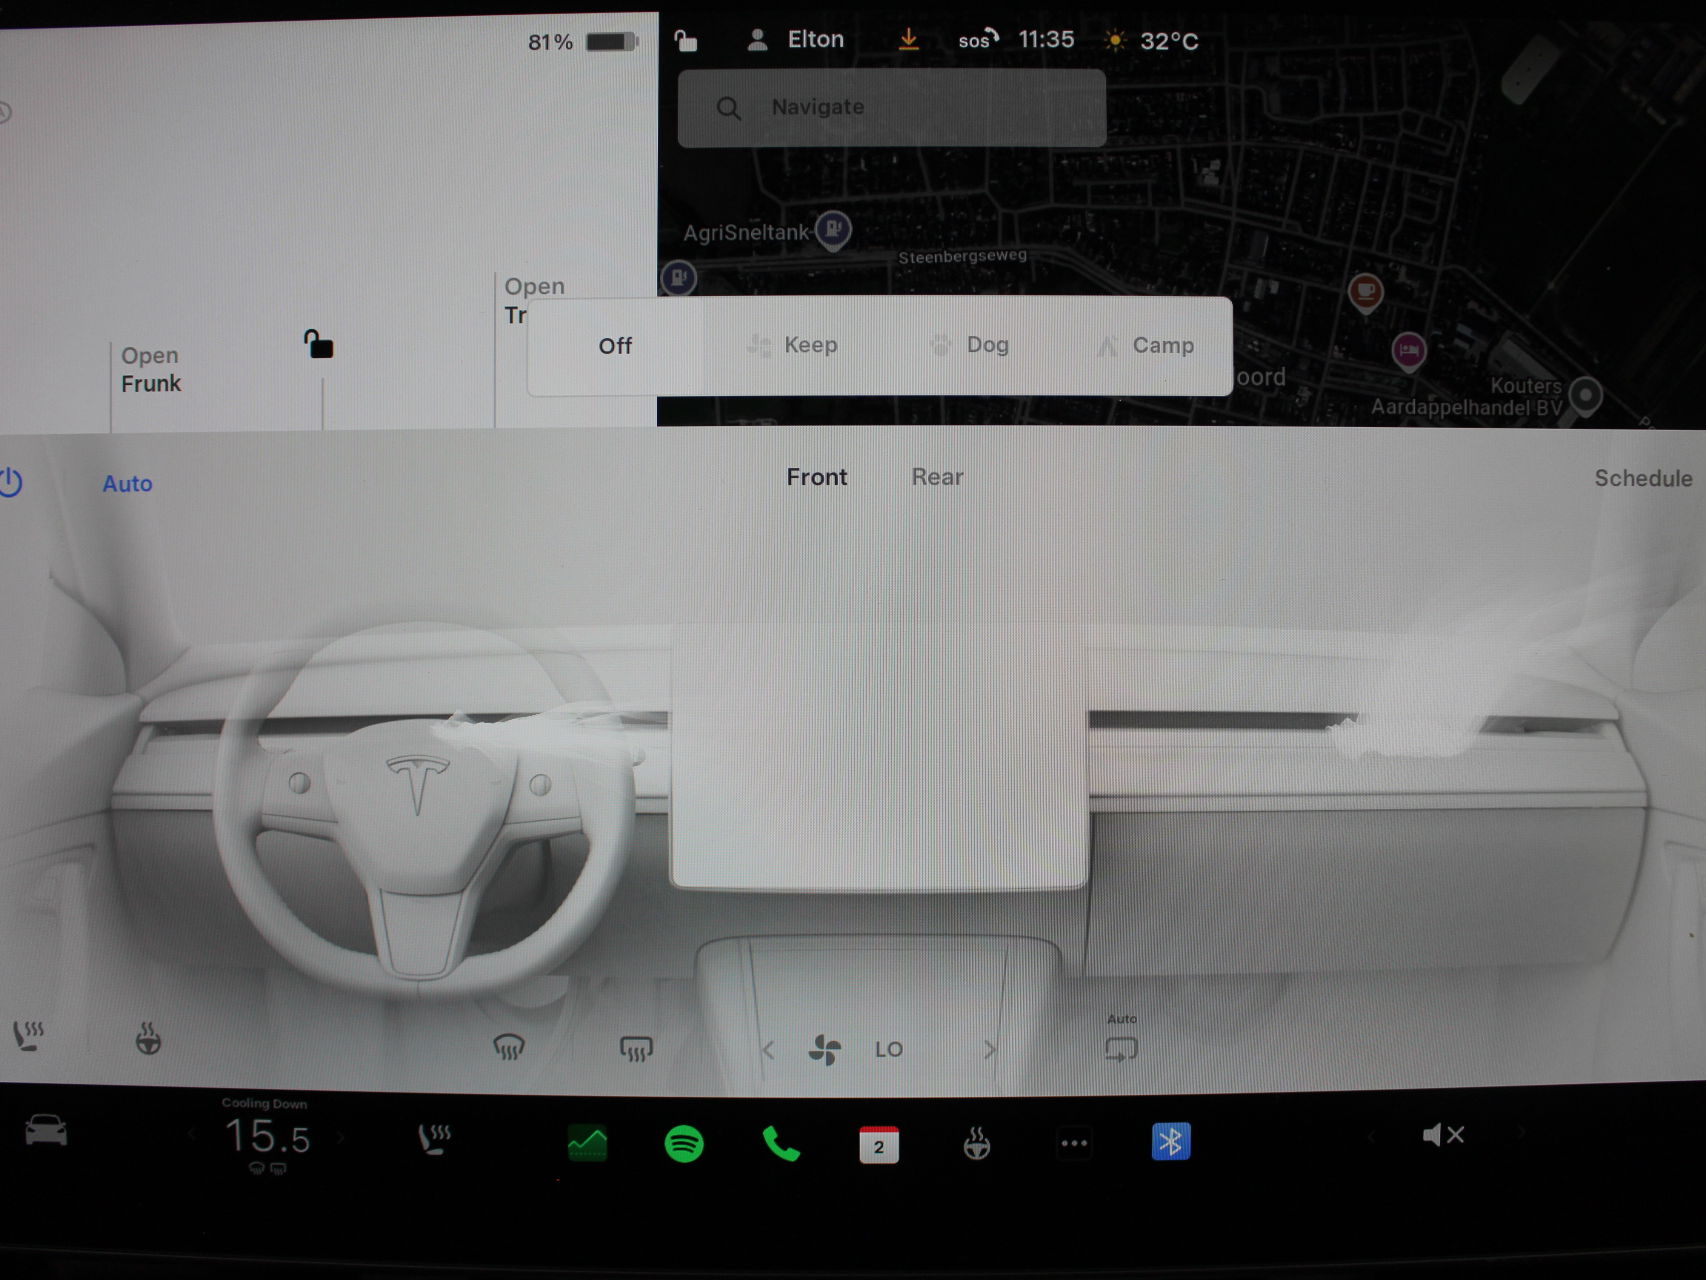The image size is (1706, 1280).
Task: Select Keep climate mode
Action: click(x=792, y=346)
